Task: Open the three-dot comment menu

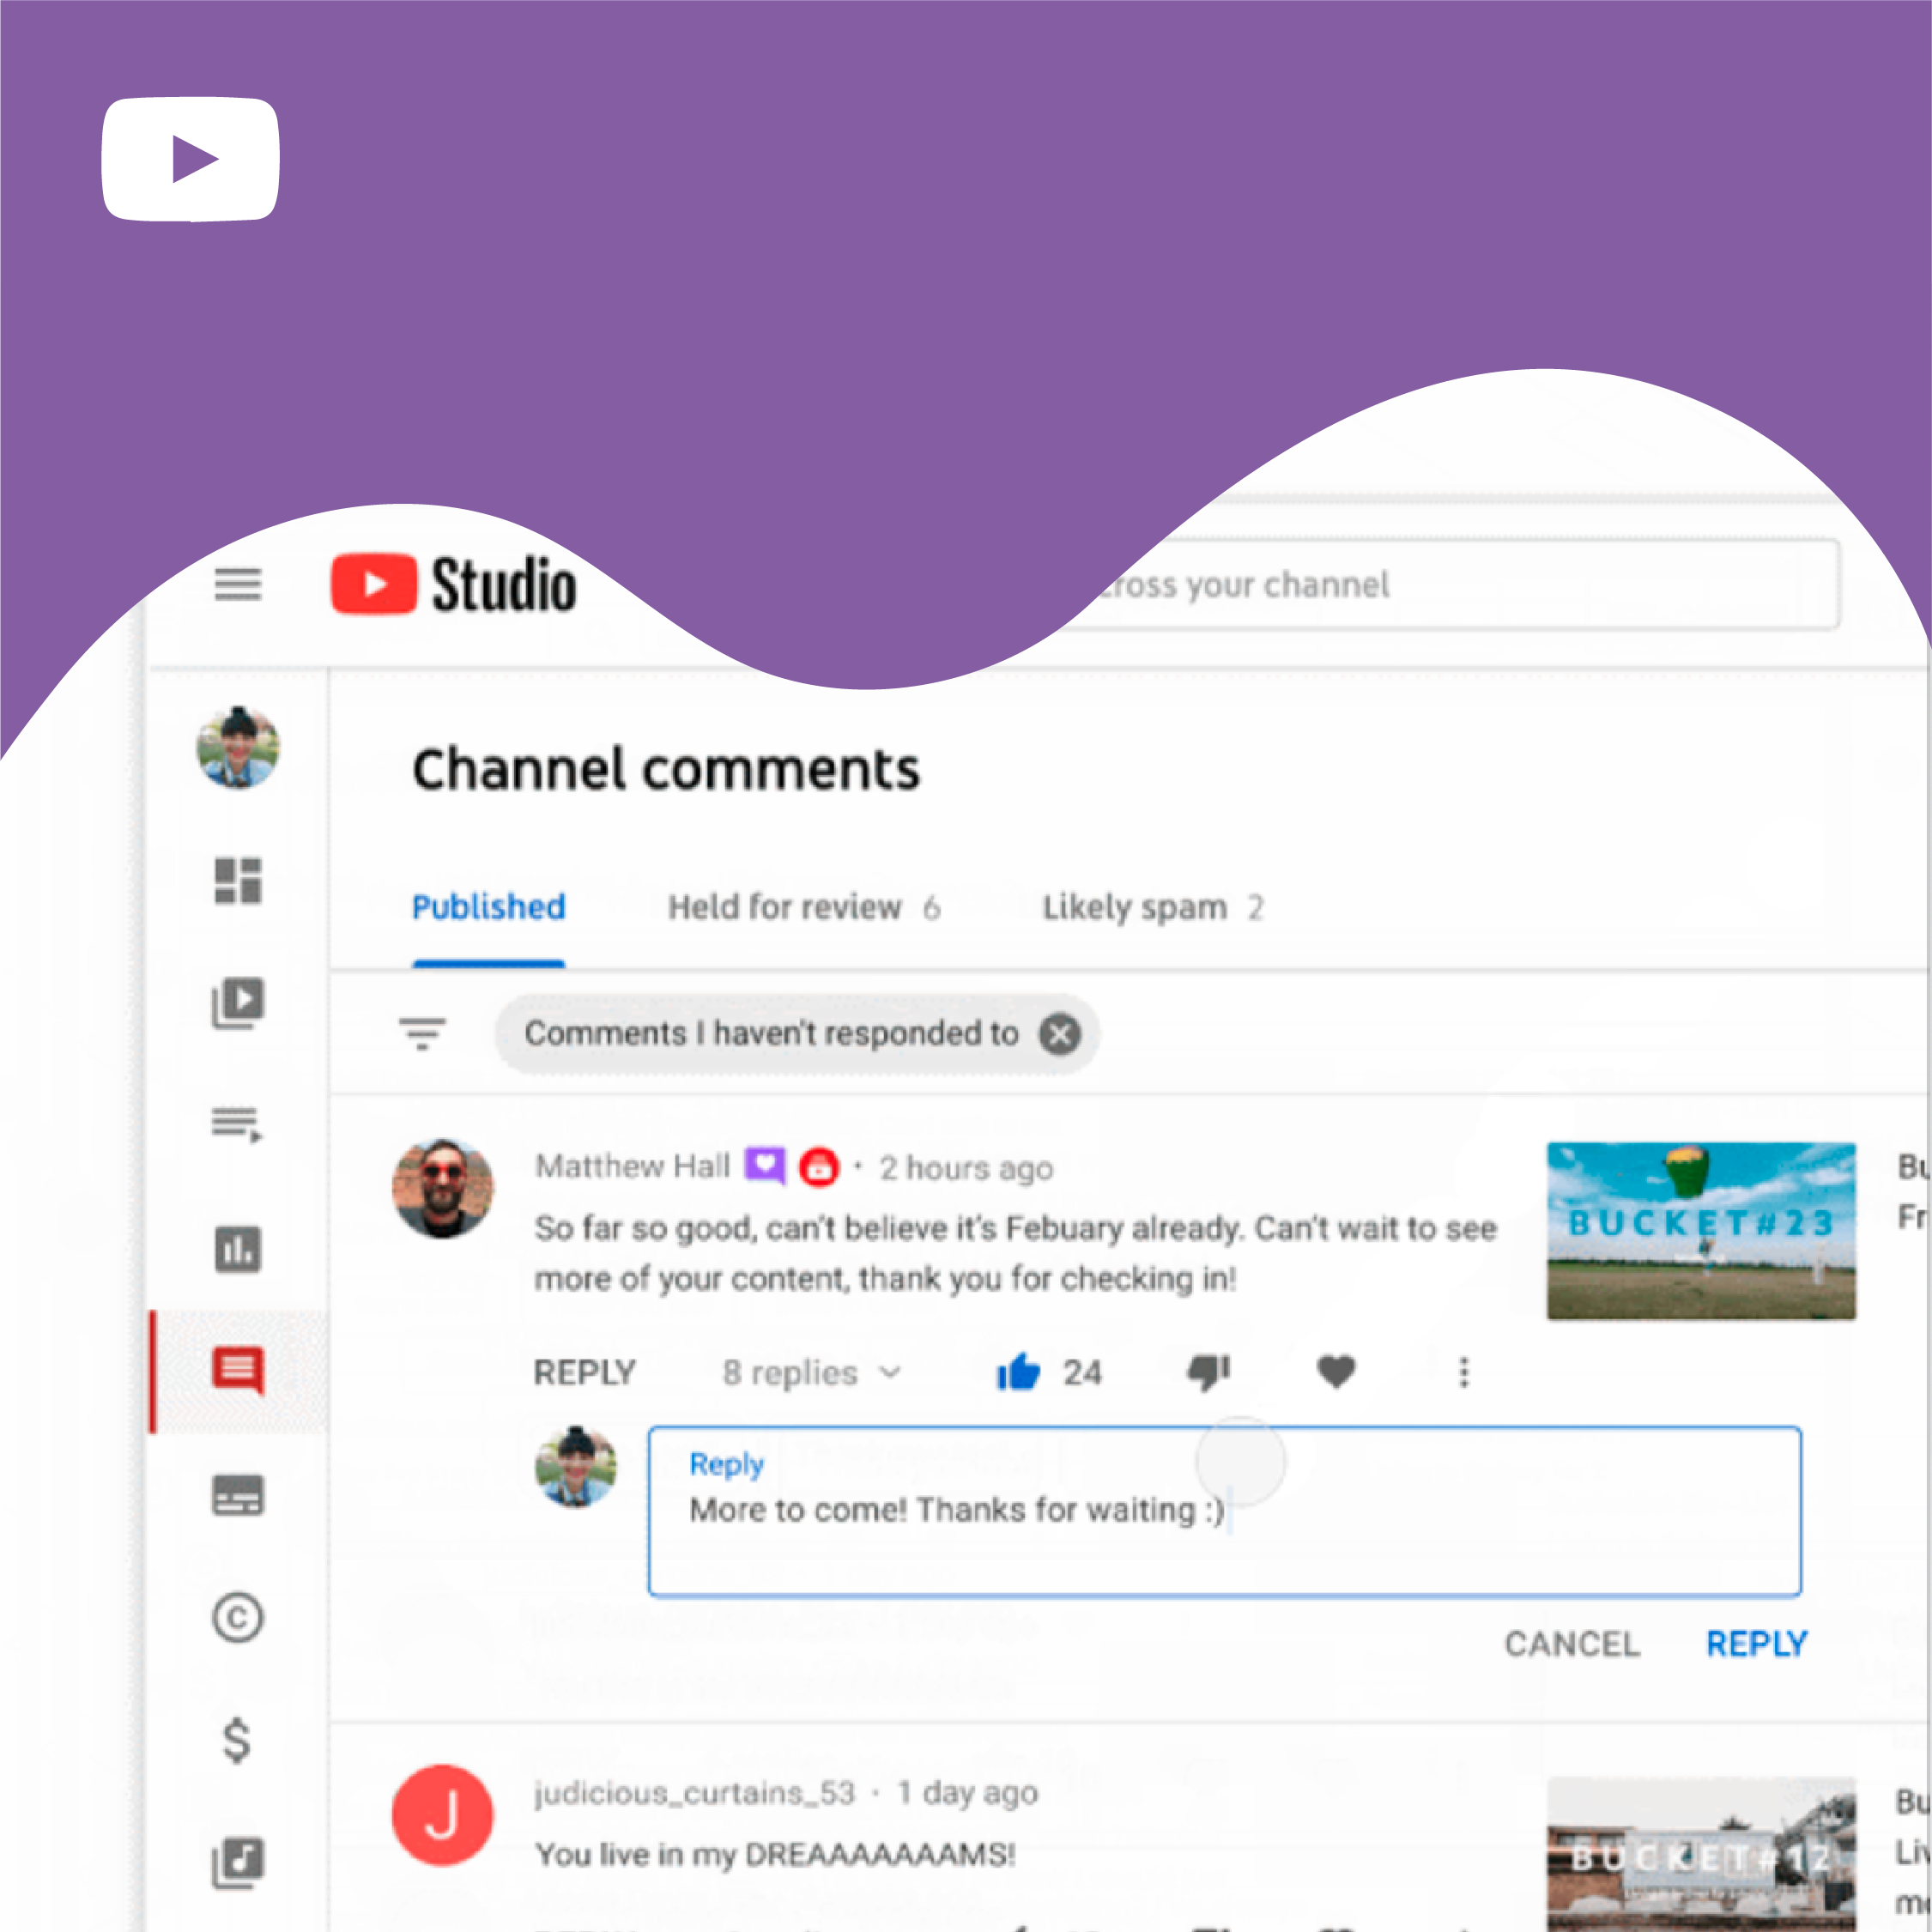Action: coord(1464,1372)
